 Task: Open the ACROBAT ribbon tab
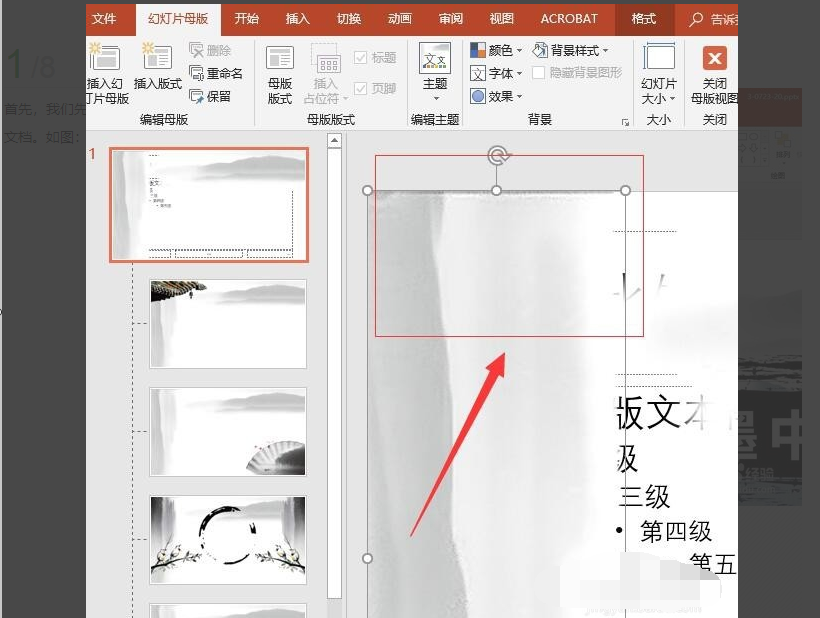click(568, 18)
